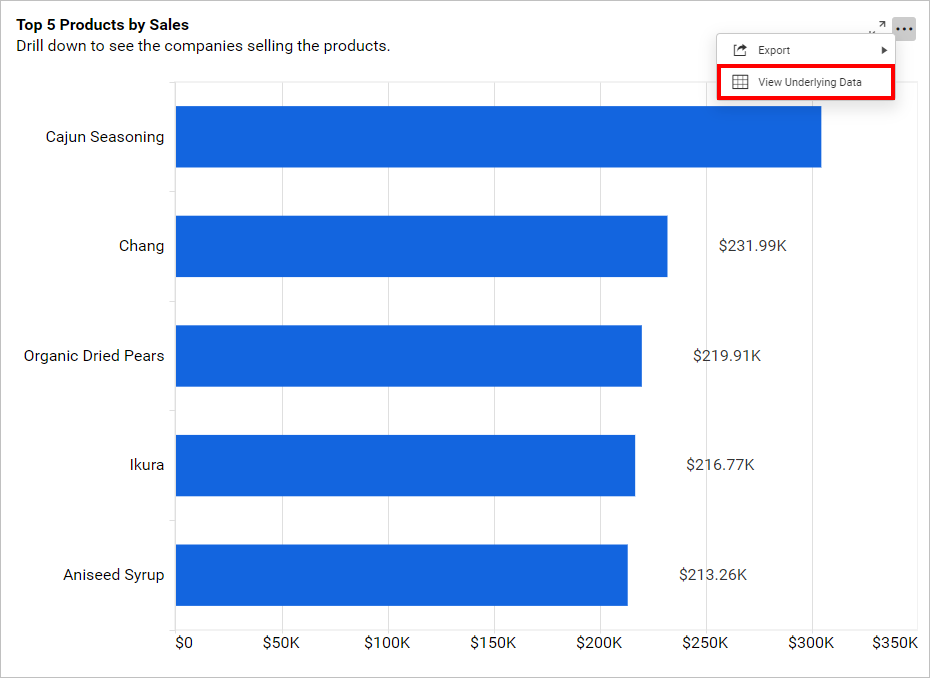The height and width of the screenshot is (678, 930).
Task: Click the Organic Dried Pears bar
Action: click(408, 356)
